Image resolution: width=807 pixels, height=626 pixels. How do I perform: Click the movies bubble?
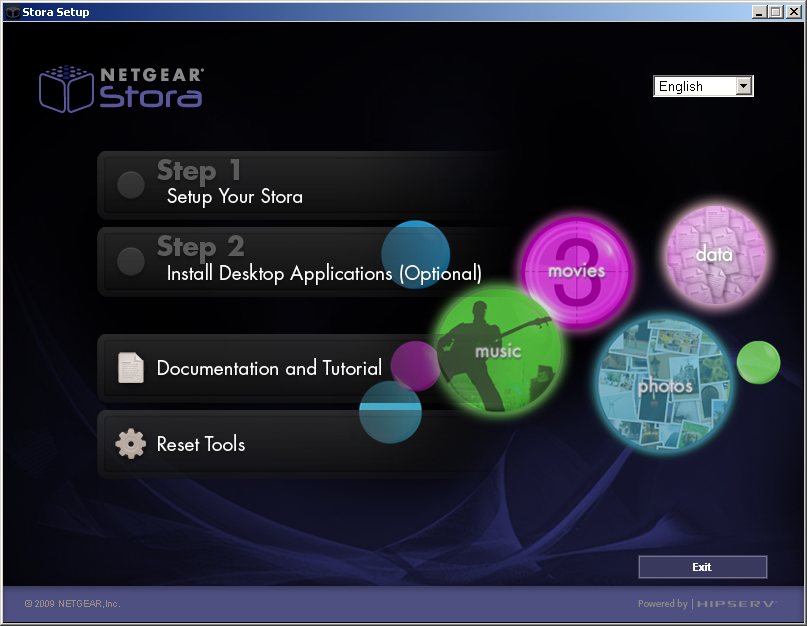coord(576,271)
